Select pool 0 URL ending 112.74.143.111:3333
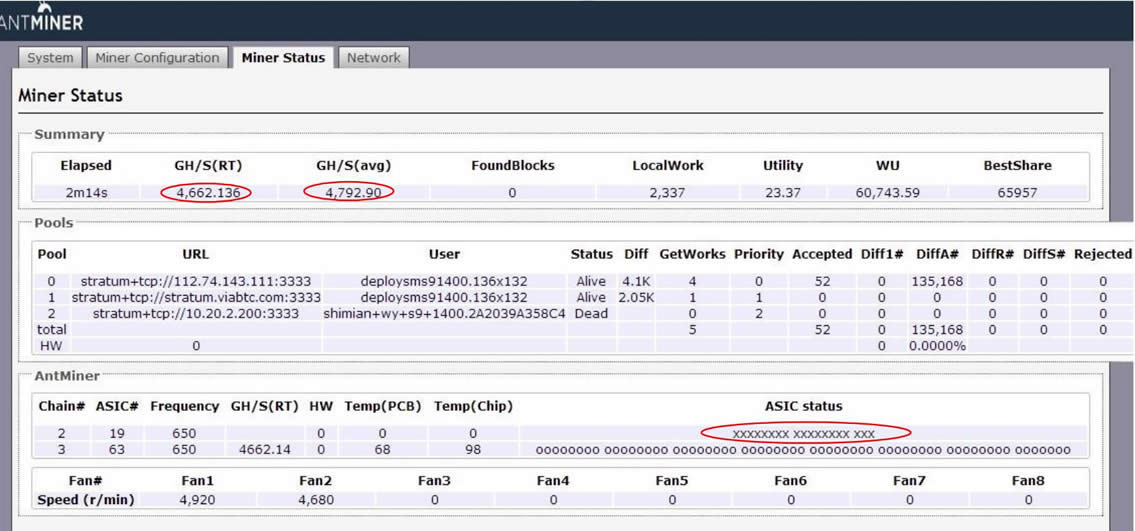The width and height of the screenshot is (1135, 531). (196, 282)
